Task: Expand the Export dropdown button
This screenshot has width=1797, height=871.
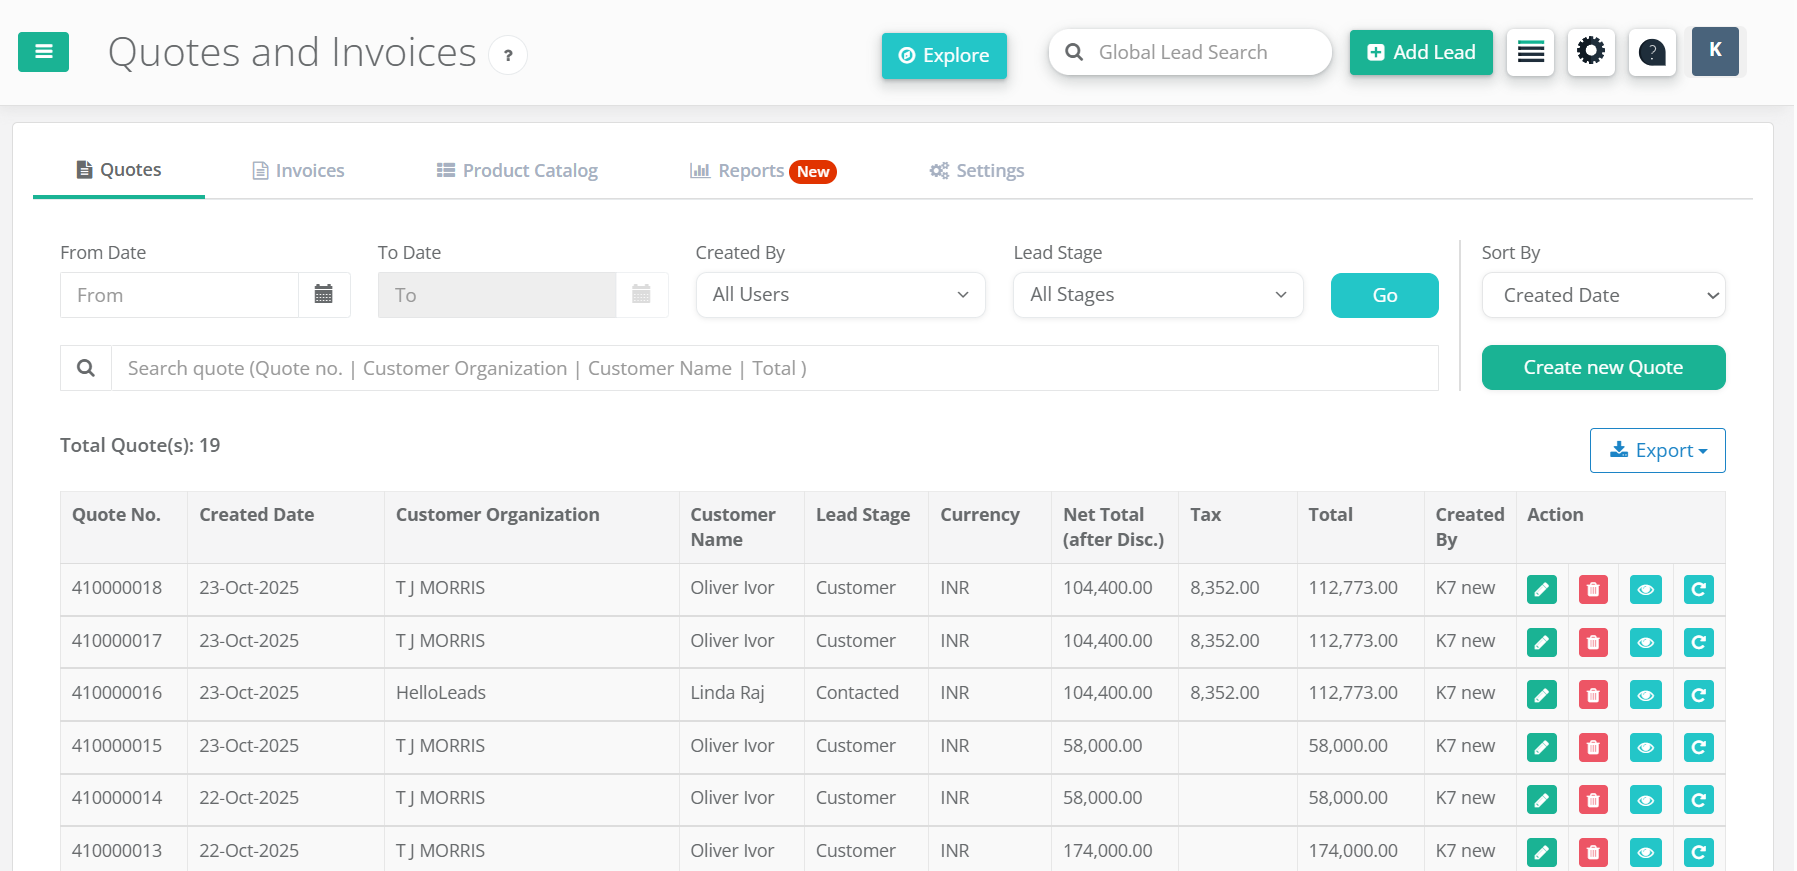Action: pyautogui.click(x=1657, y=451)
